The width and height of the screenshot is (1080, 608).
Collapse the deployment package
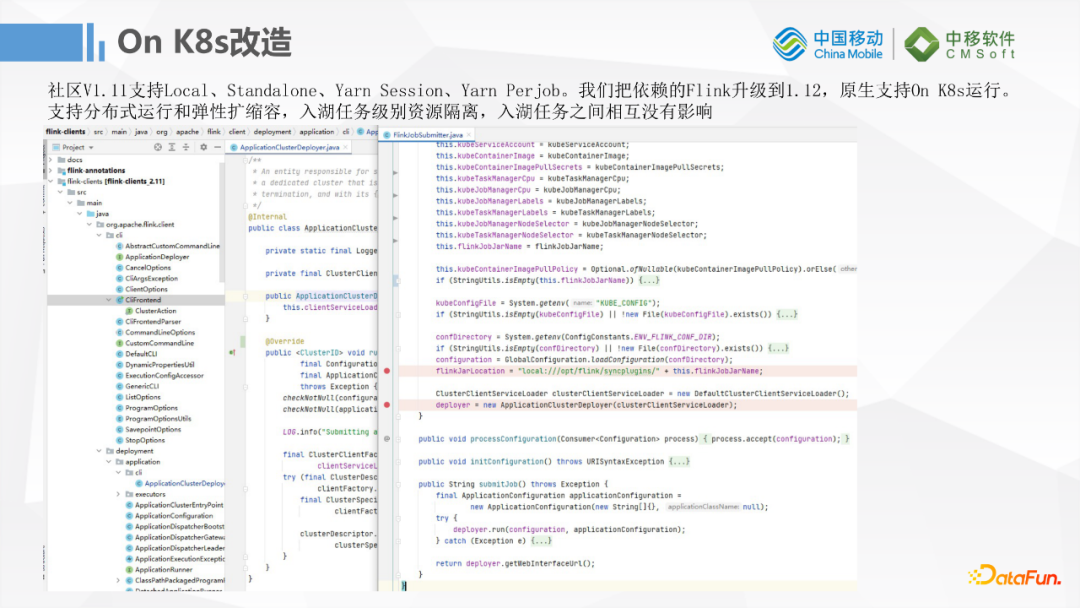99,451
